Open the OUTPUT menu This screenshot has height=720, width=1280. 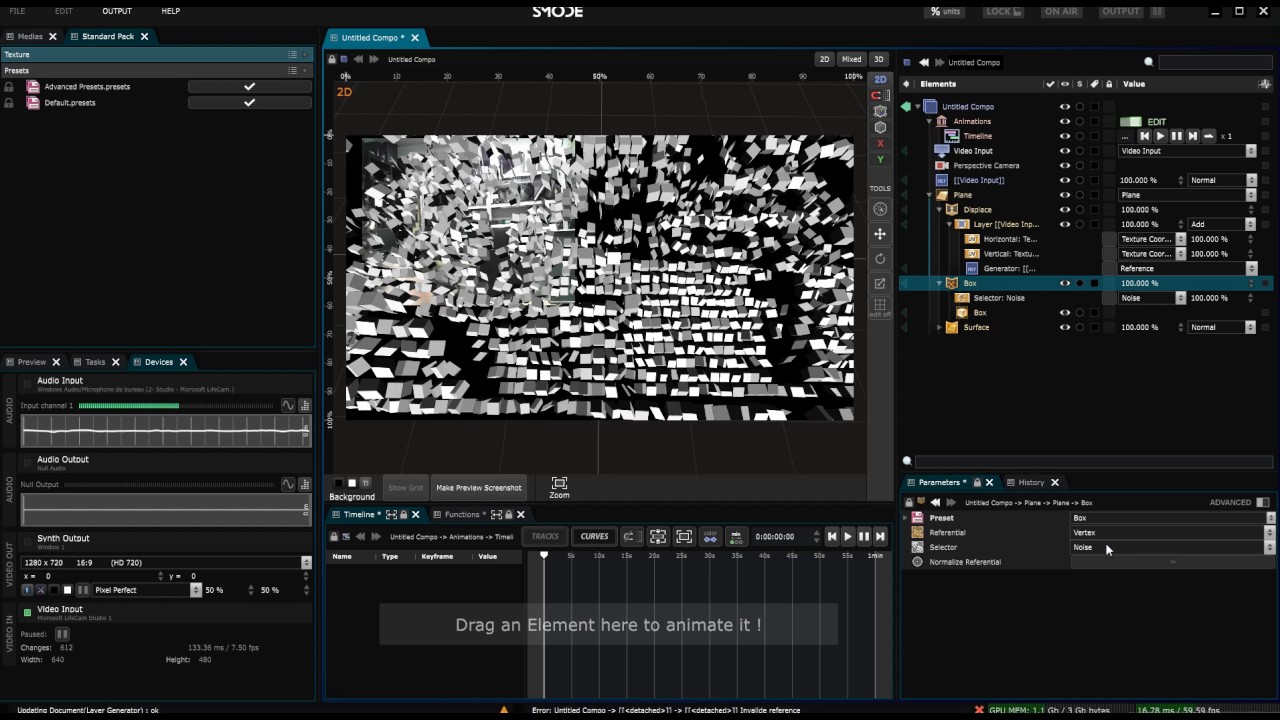pyautogui.click(x=117, y=11)
